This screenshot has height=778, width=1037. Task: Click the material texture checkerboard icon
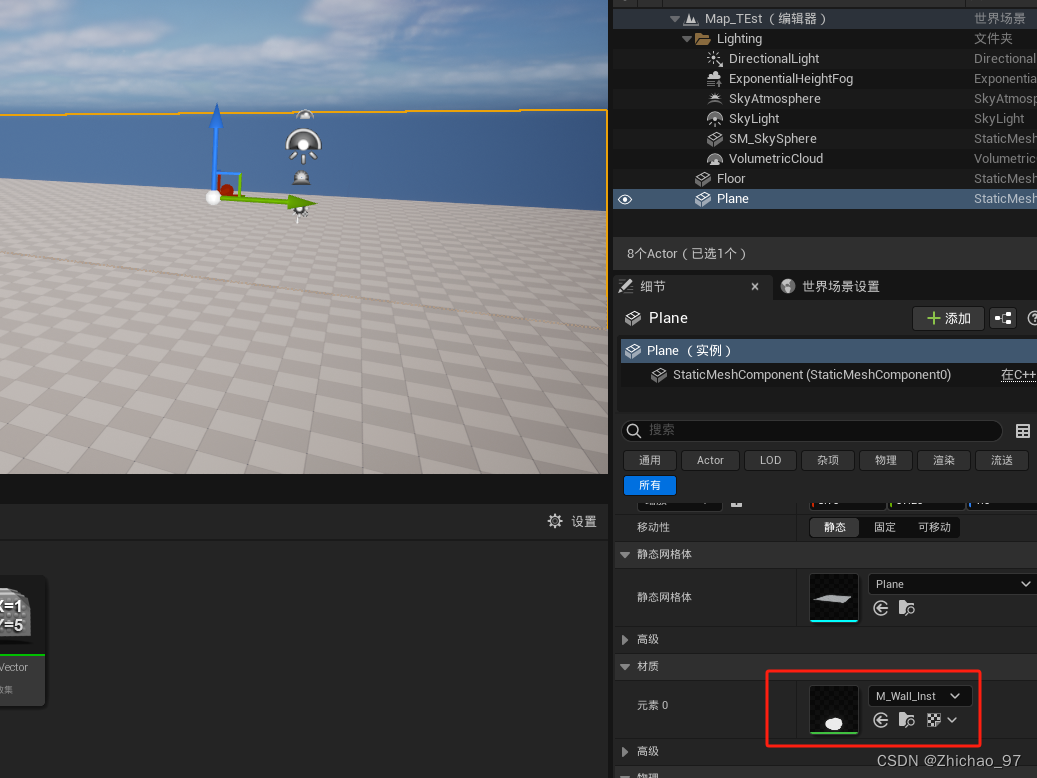(x=934, y=720)
